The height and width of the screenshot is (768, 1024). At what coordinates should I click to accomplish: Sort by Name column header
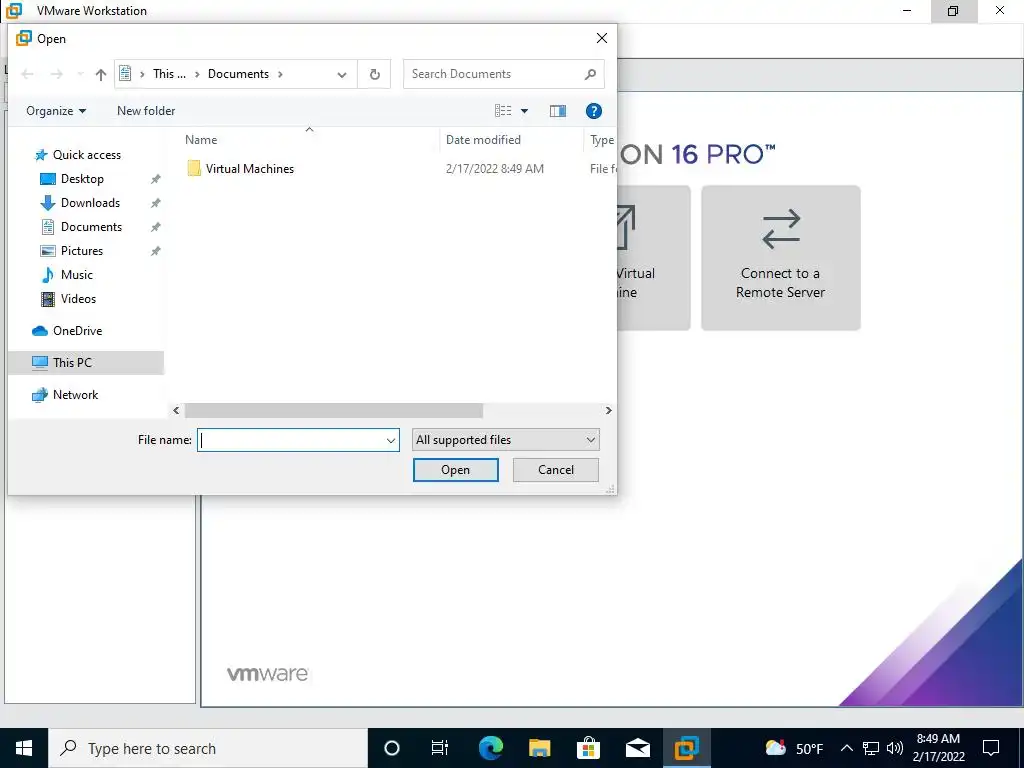tap(201, 140)
